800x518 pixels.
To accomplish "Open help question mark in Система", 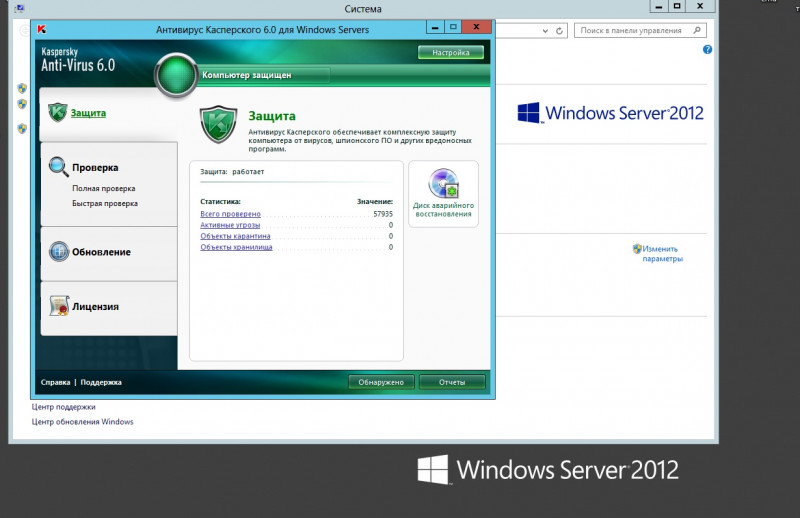I will tap(707, 50).
